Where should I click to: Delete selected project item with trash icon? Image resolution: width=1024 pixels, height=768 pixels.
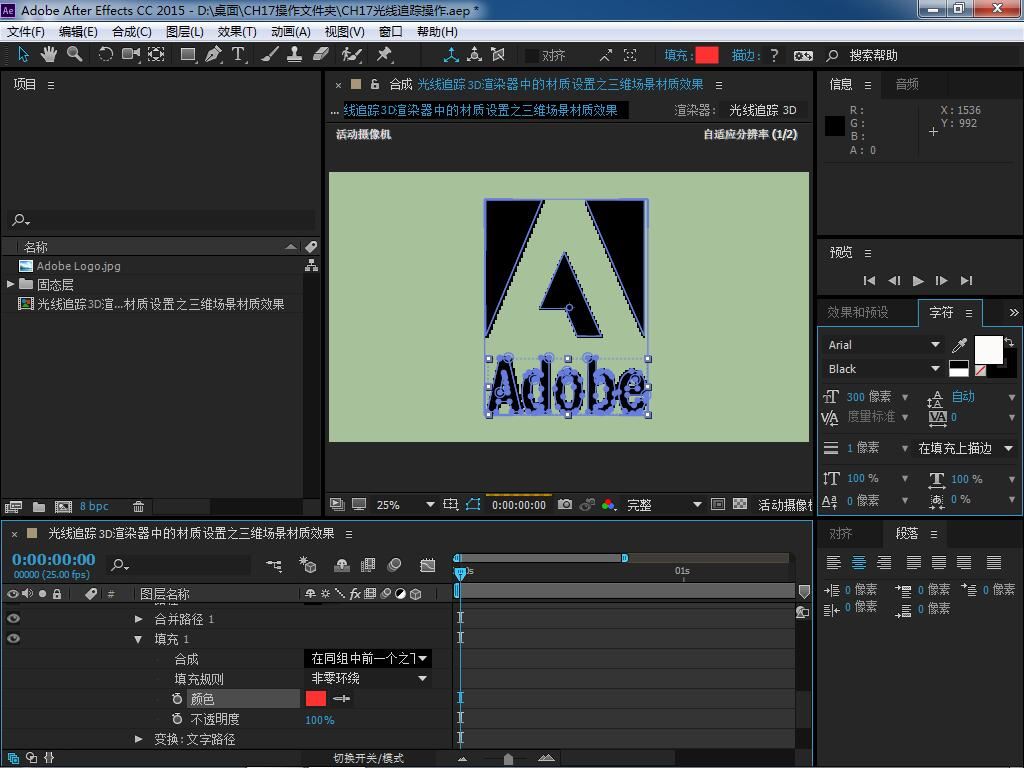[138, 507]
